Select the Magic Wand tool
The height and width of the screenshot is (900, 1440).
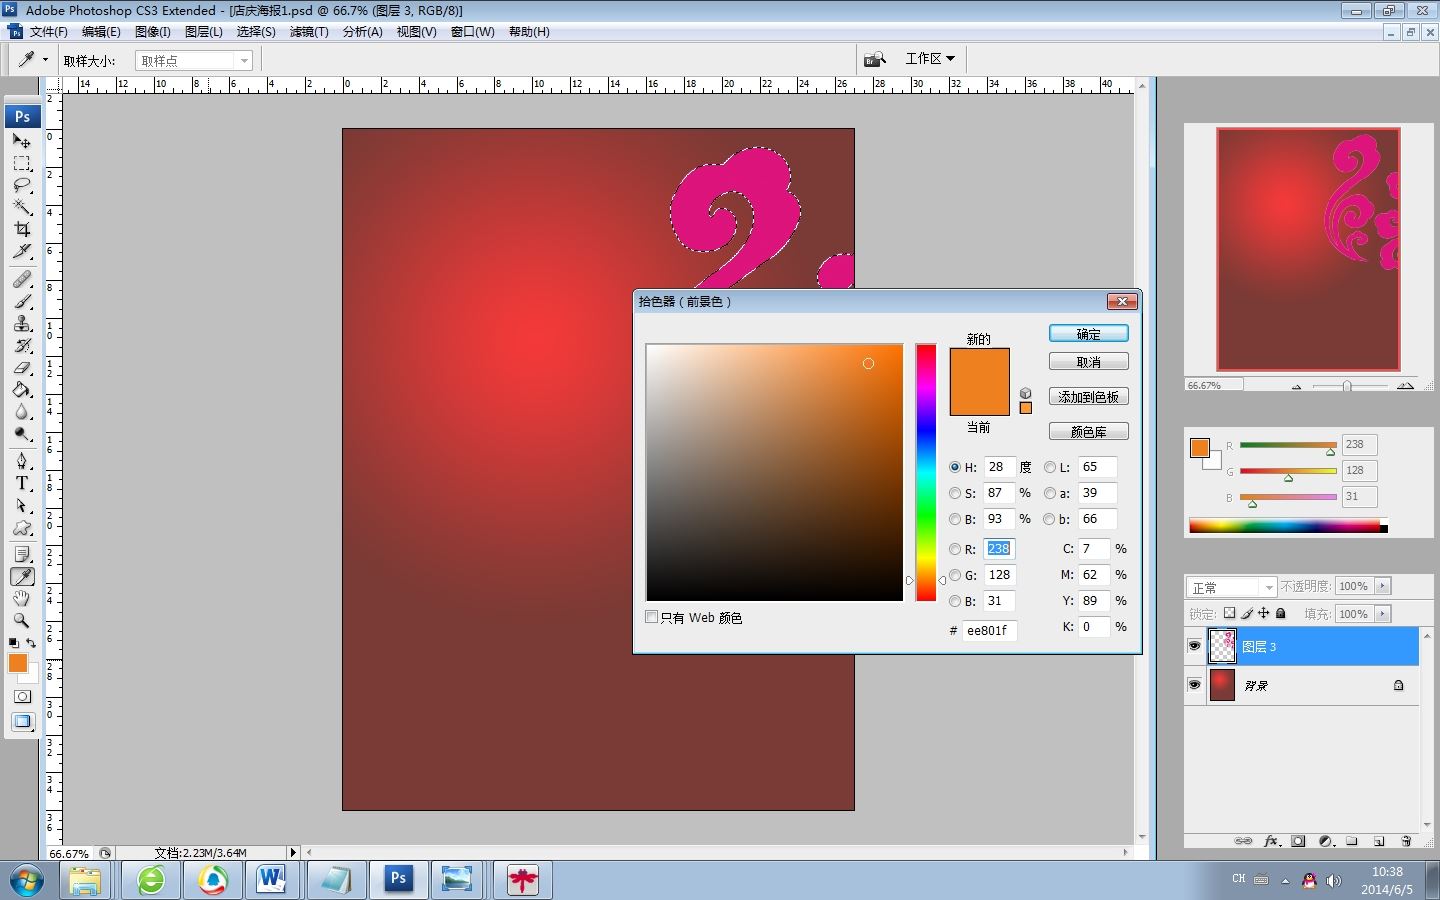22,207
